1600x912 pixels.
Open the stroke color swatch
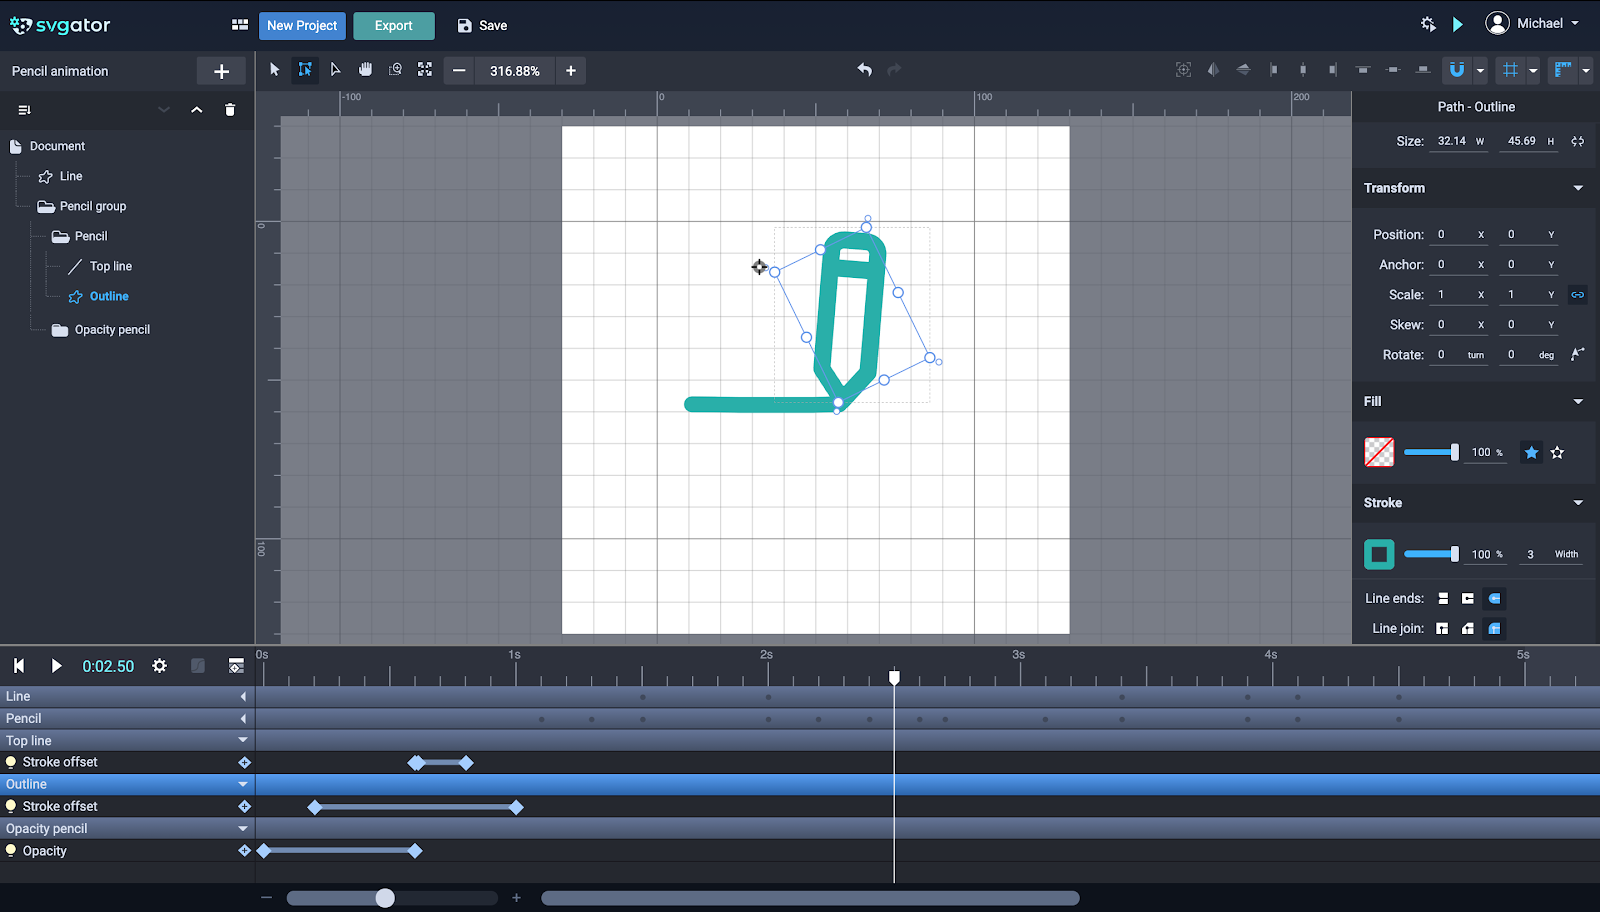click(x=1379, y=554)
